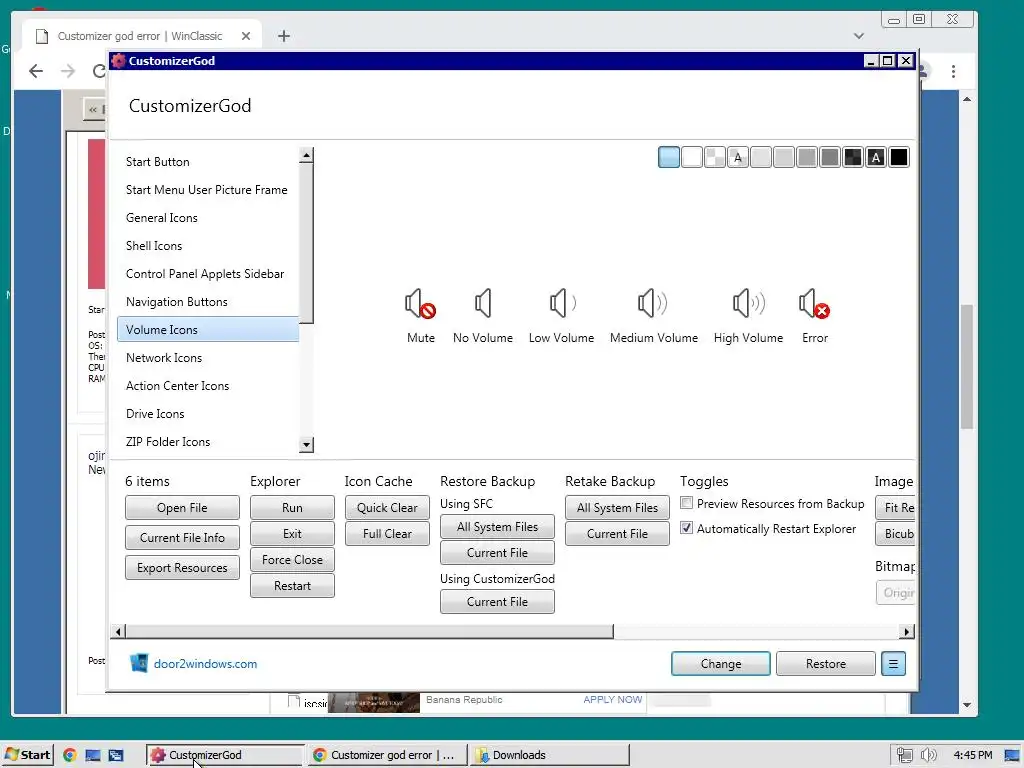Viewport: 1024px width, 768px height.
Task: Select Start Button in the category list
Action: pyautogui.click(x=208, y=161)
